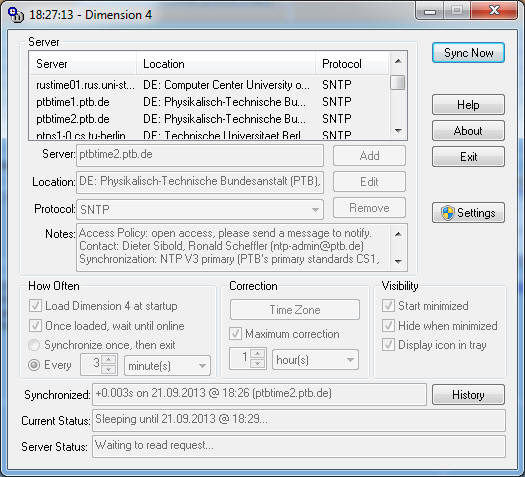Open the minute(s) interval unit dropdown
Image resolution: width=525 pixels, height=477 pixels.
pos(167,366)
